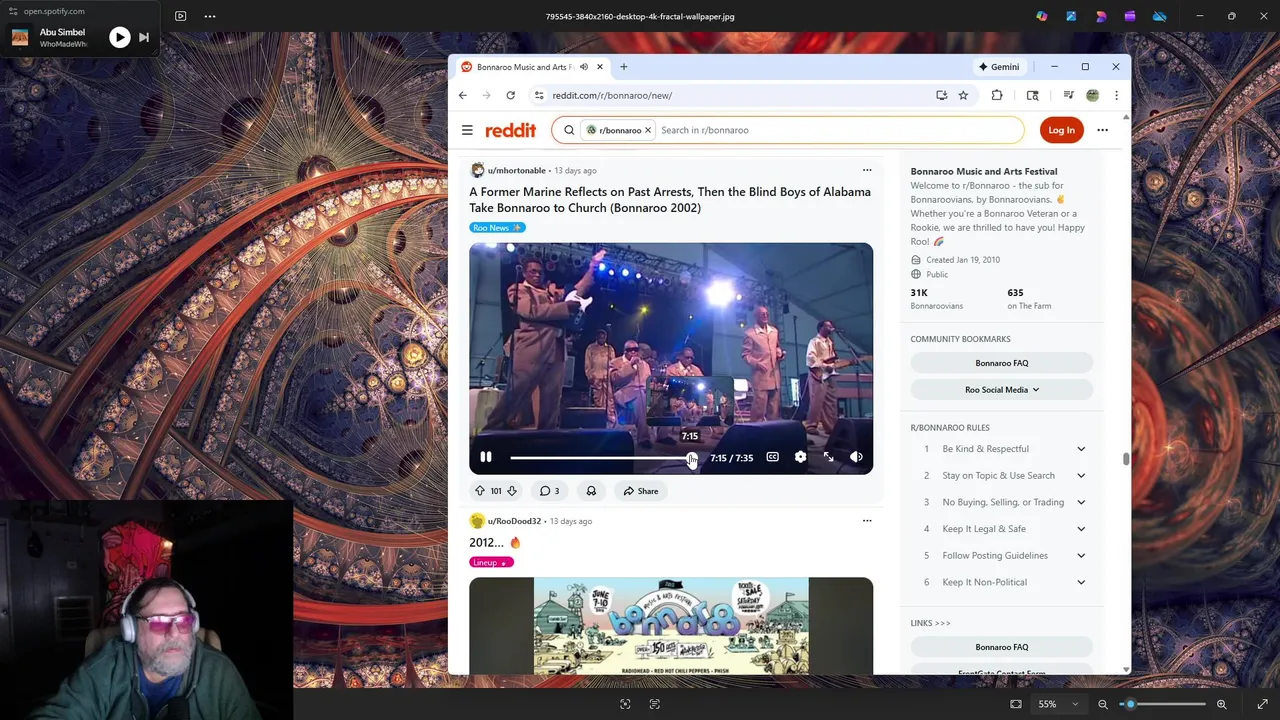Upvote the Blind Boys of Alabama post

(480, 491)
